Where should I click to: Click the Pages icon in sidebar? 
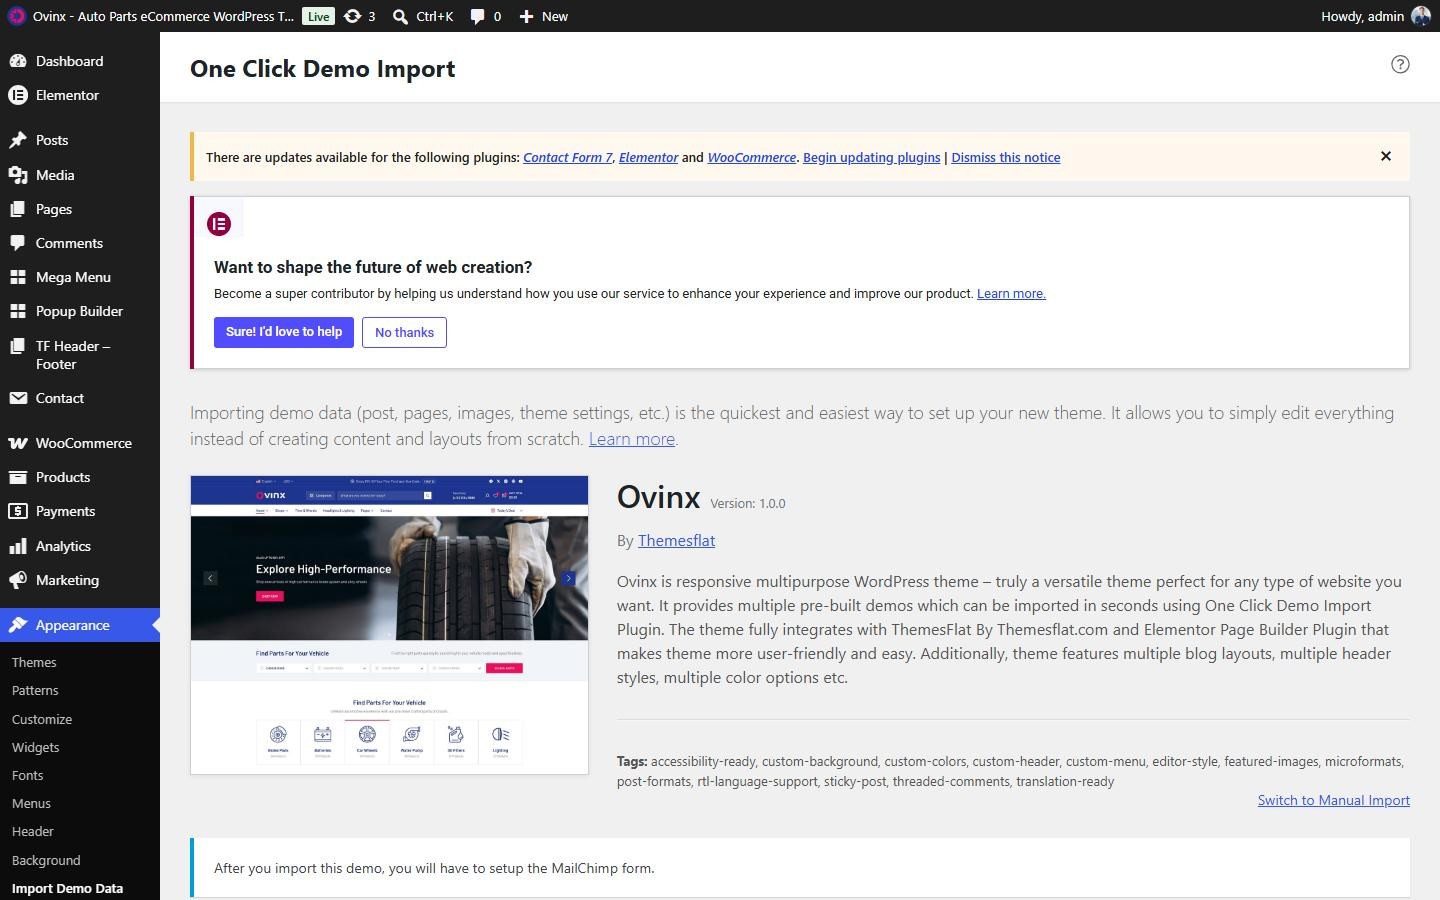point(18,209)
